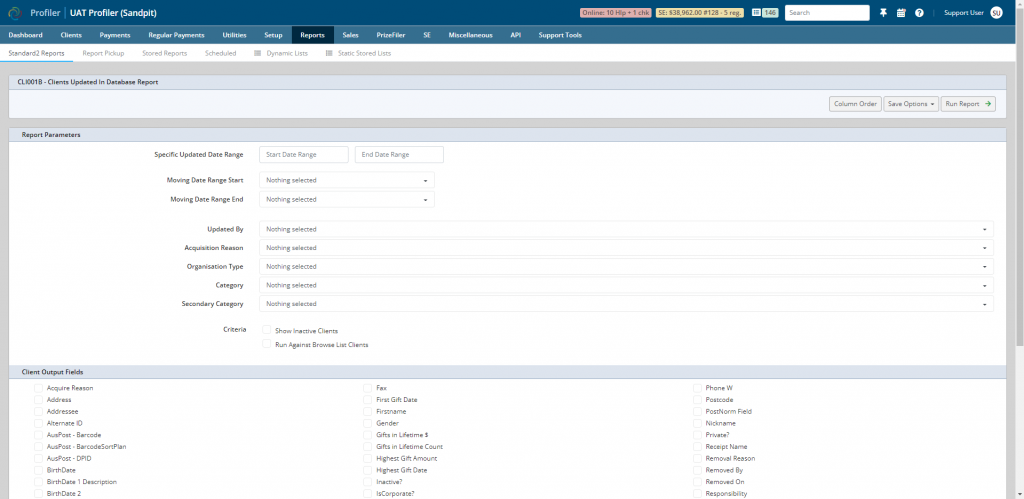The width and height of the screenshot is (1024, 499).
Task: Open the SE menu
Action: [427, 35]
